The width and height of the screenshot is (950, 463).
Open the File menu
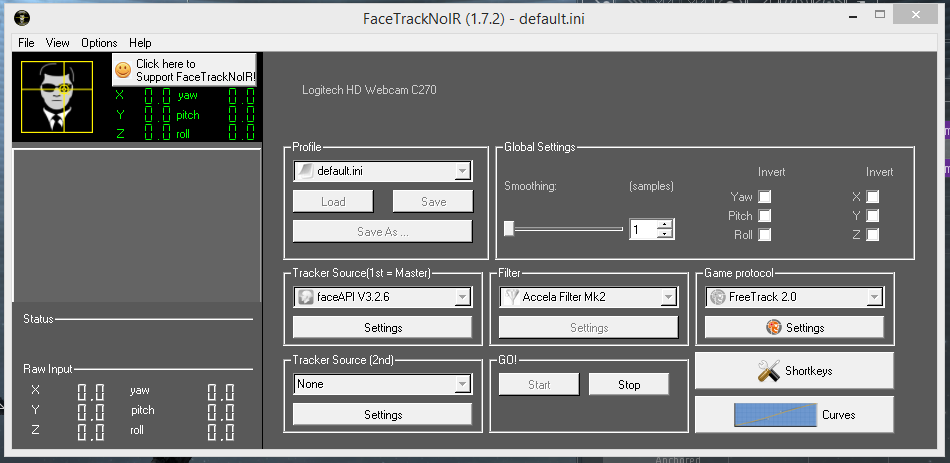coord(26,42)
